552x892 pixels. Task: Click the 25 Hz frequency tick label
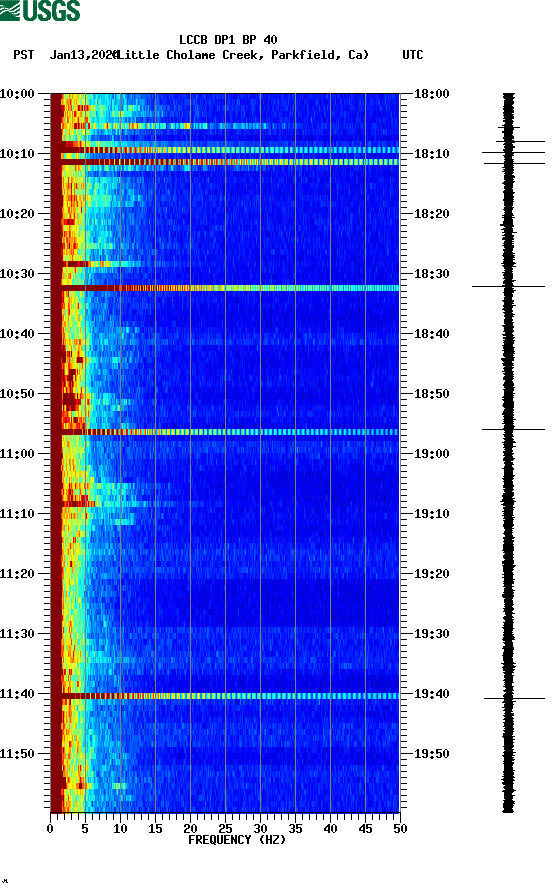tap(225, 829)
